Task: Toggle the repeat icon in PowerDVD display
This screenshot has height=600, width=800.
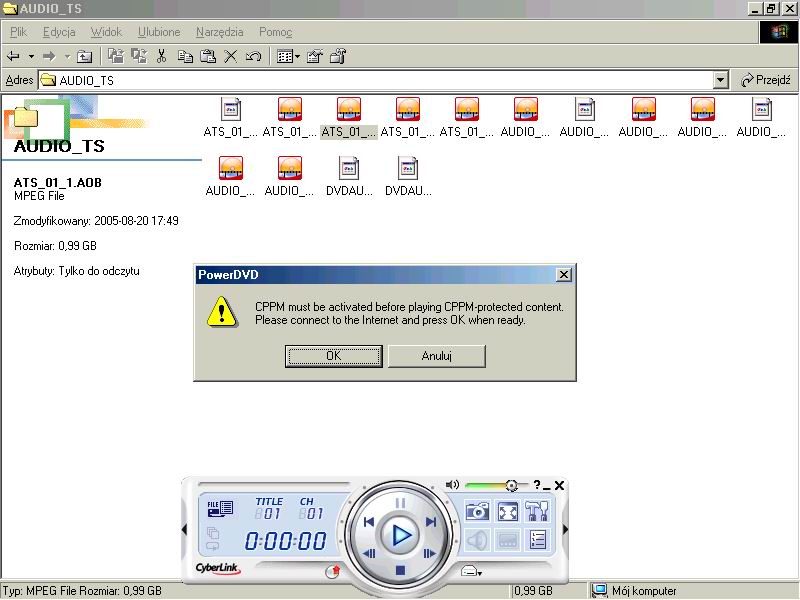Action: [x=213, y=546]
